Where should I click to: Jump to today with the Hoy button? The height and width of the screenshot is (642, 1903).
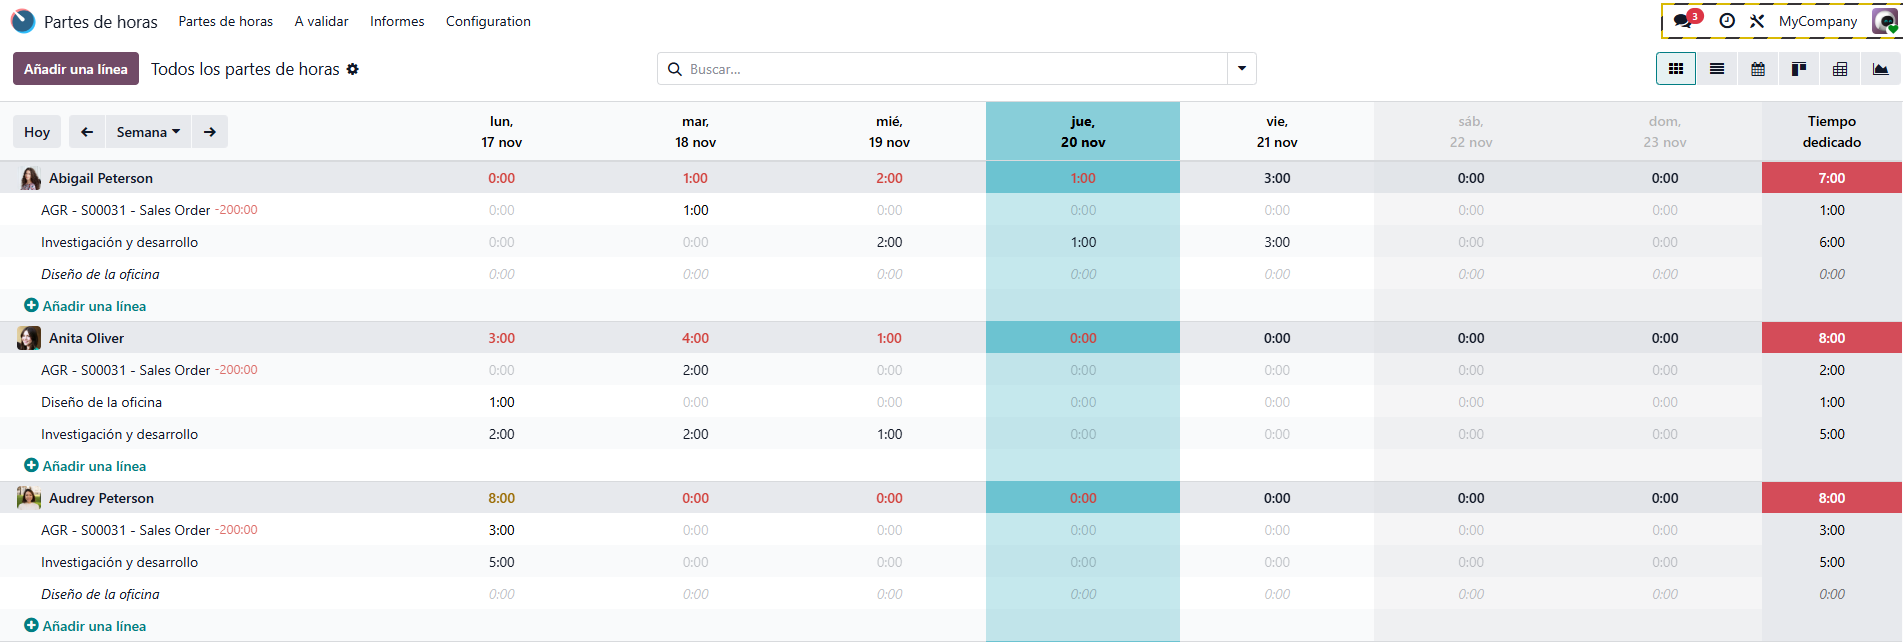click(37, 132)
